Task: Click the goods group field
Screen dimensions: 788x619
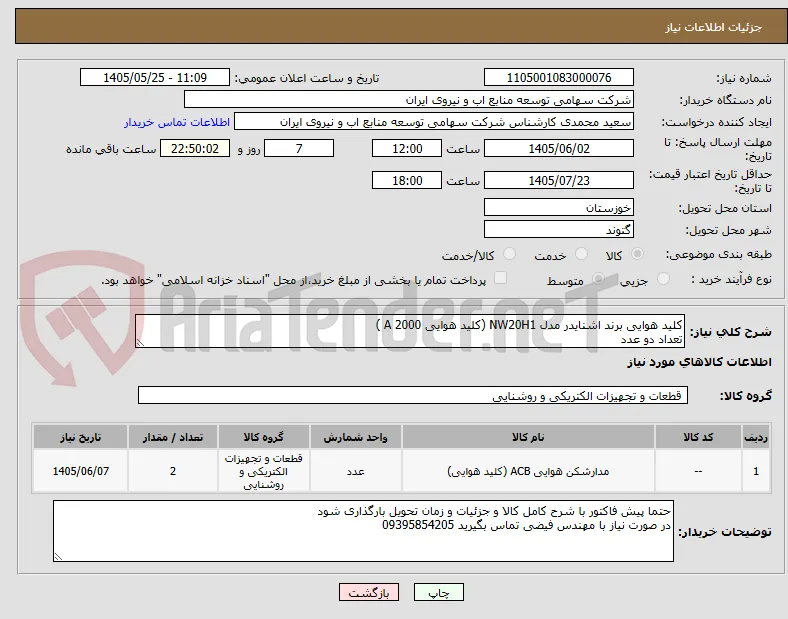Action: [413, 395]
